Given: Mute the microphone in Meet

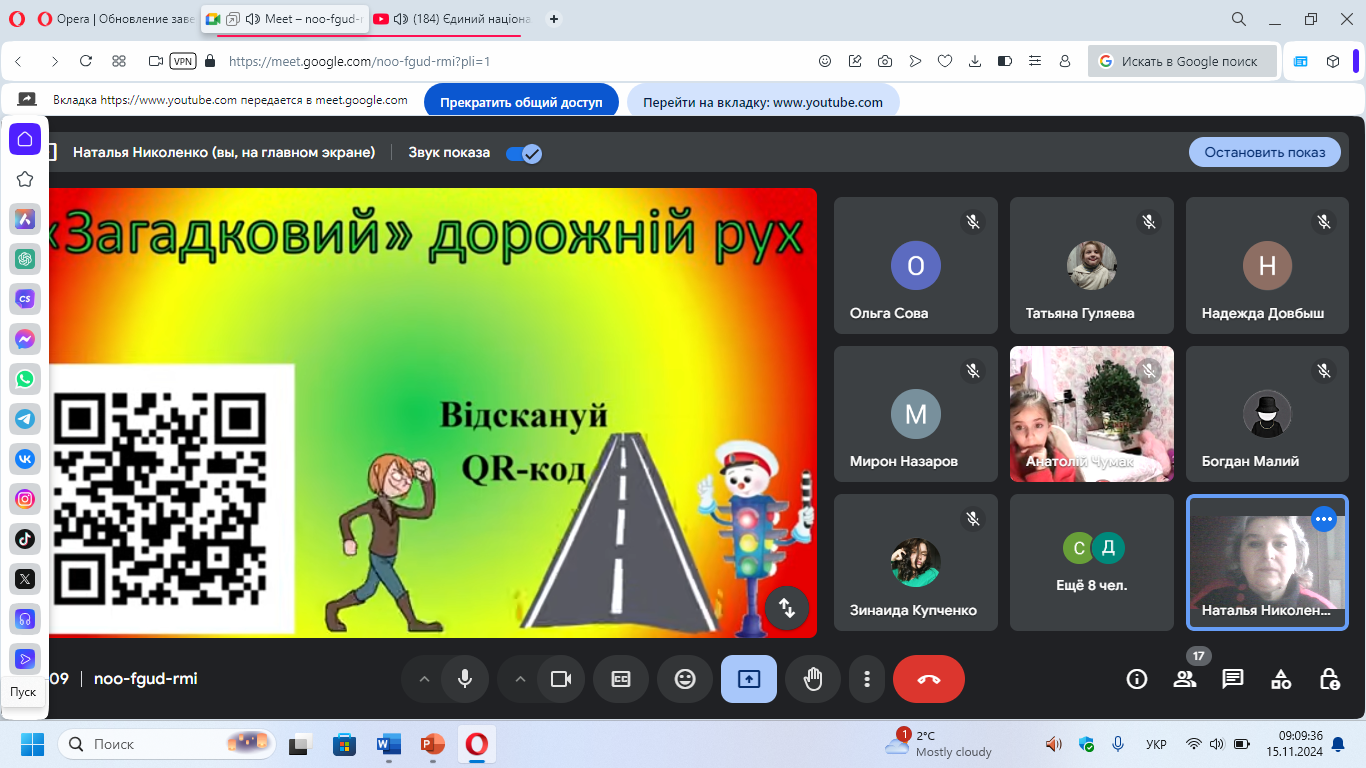Looking at the screenshot, I should 465,679.
